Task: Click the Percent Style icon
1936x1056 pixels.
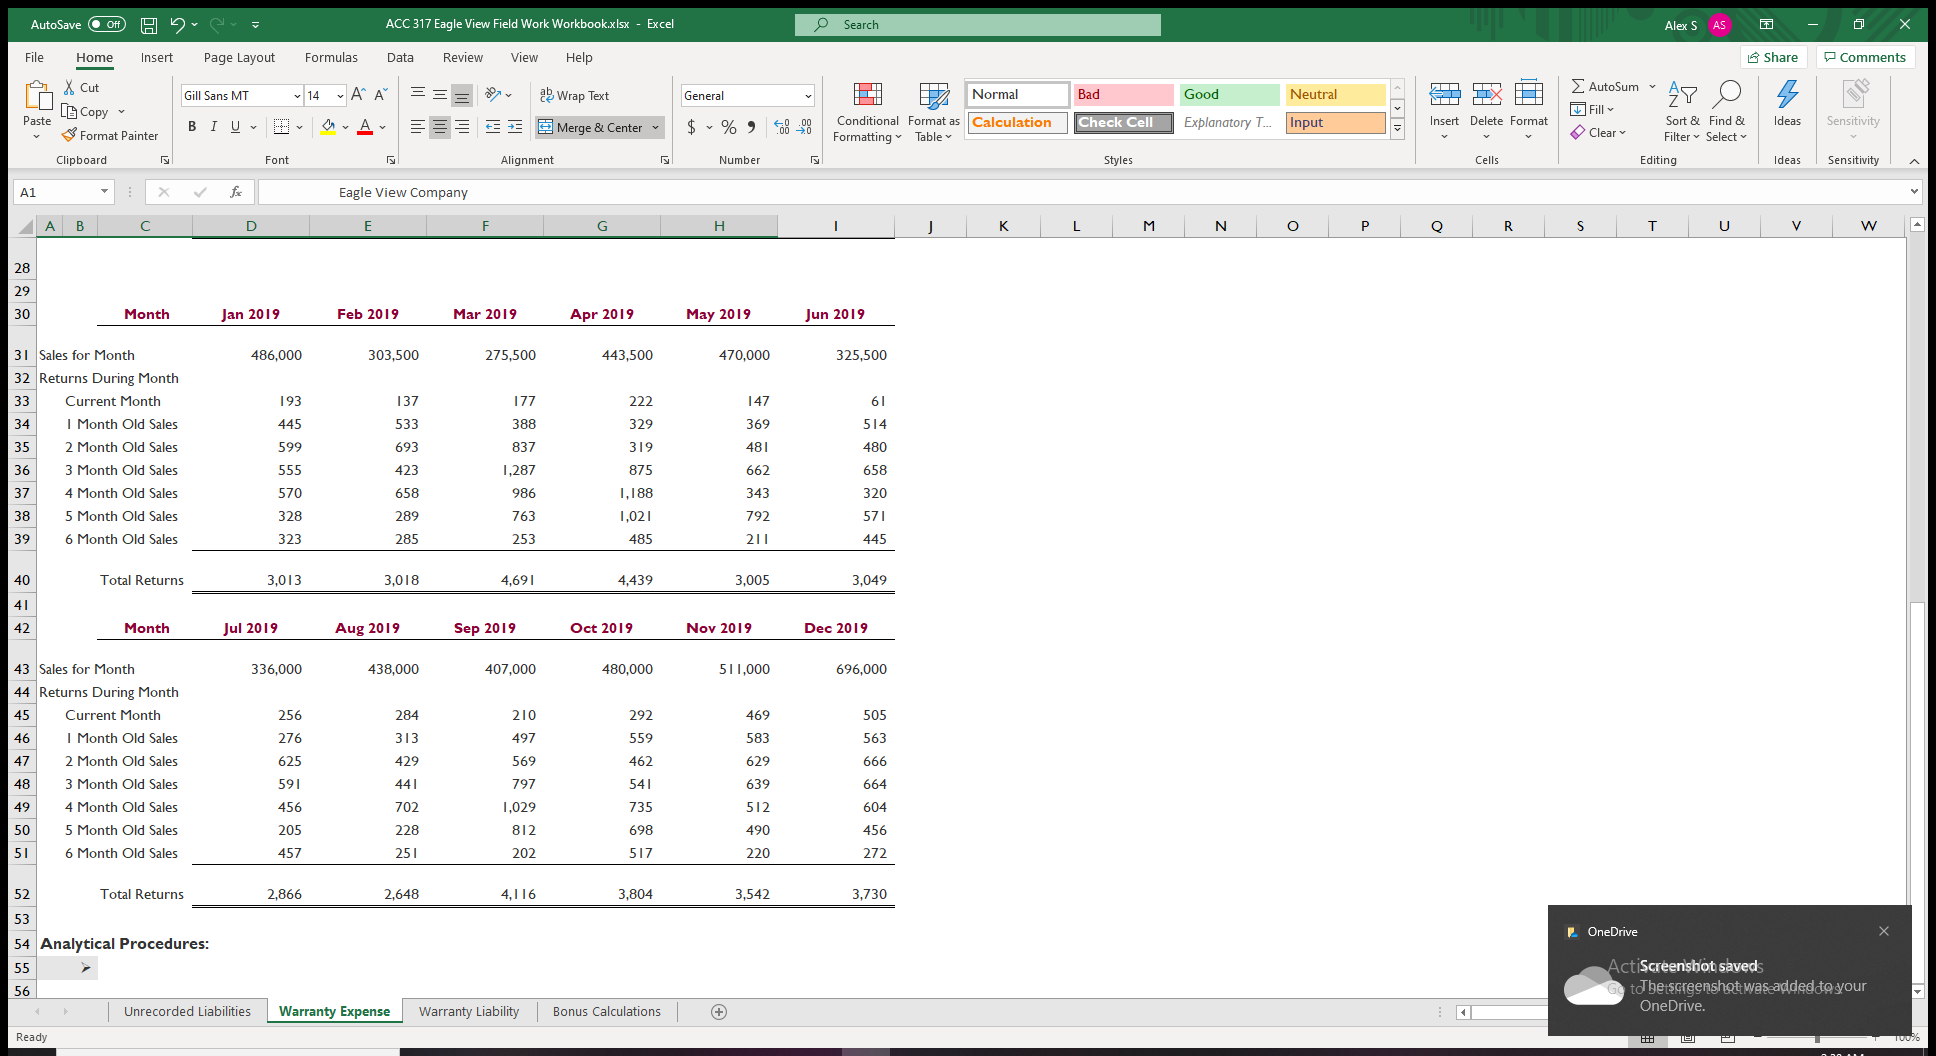Action: [727, 128]
